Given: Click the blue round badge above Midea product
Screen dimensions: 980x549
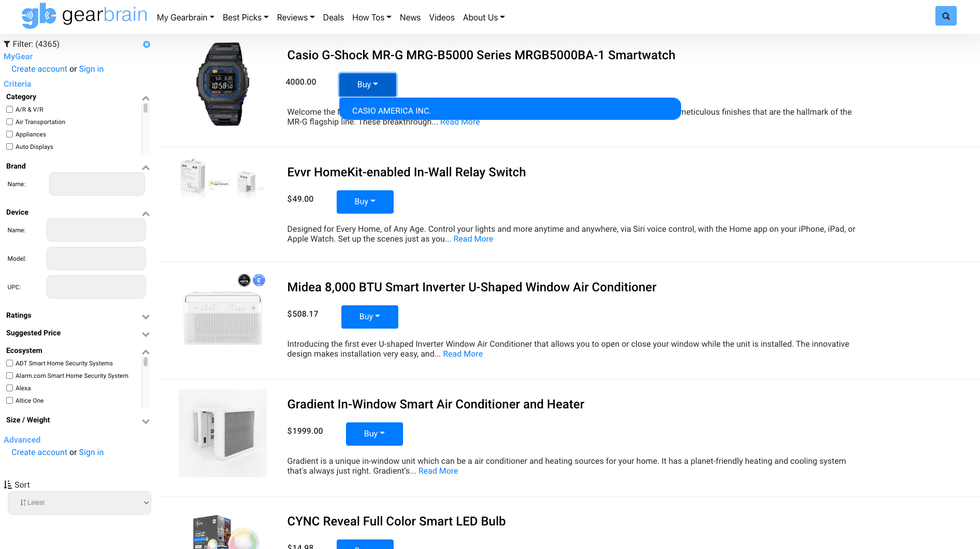Looking at the screenshot, I should tap(259, 280).
